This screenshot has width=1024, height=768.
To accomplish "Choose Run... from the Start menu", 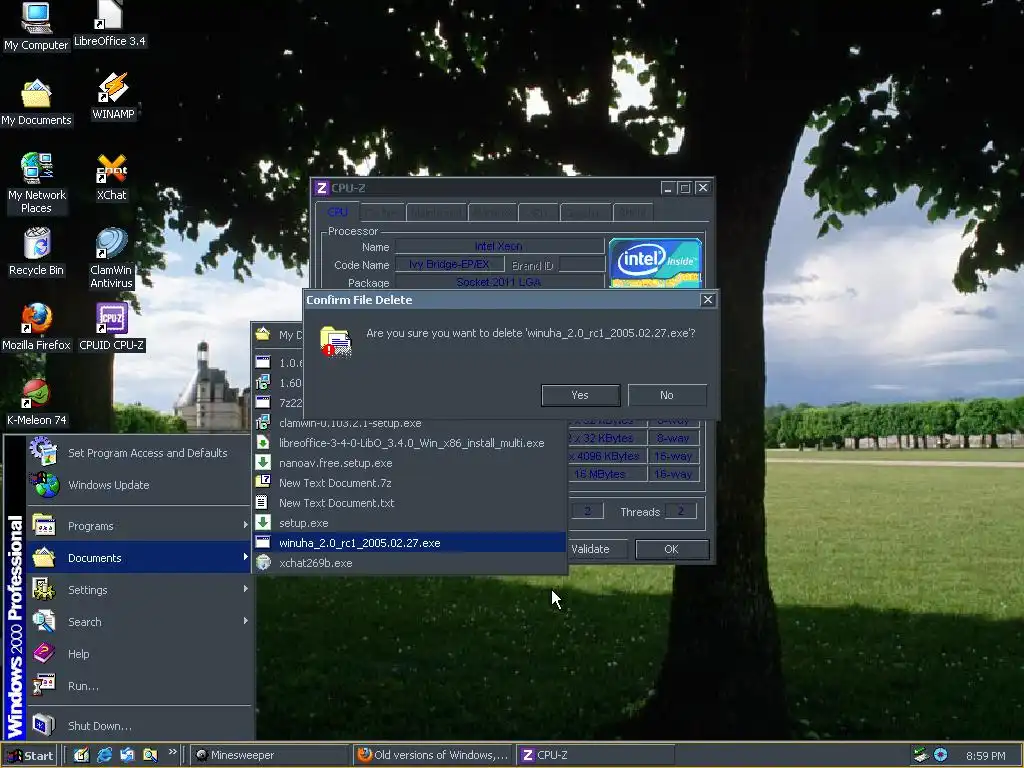I will [138, 686].
